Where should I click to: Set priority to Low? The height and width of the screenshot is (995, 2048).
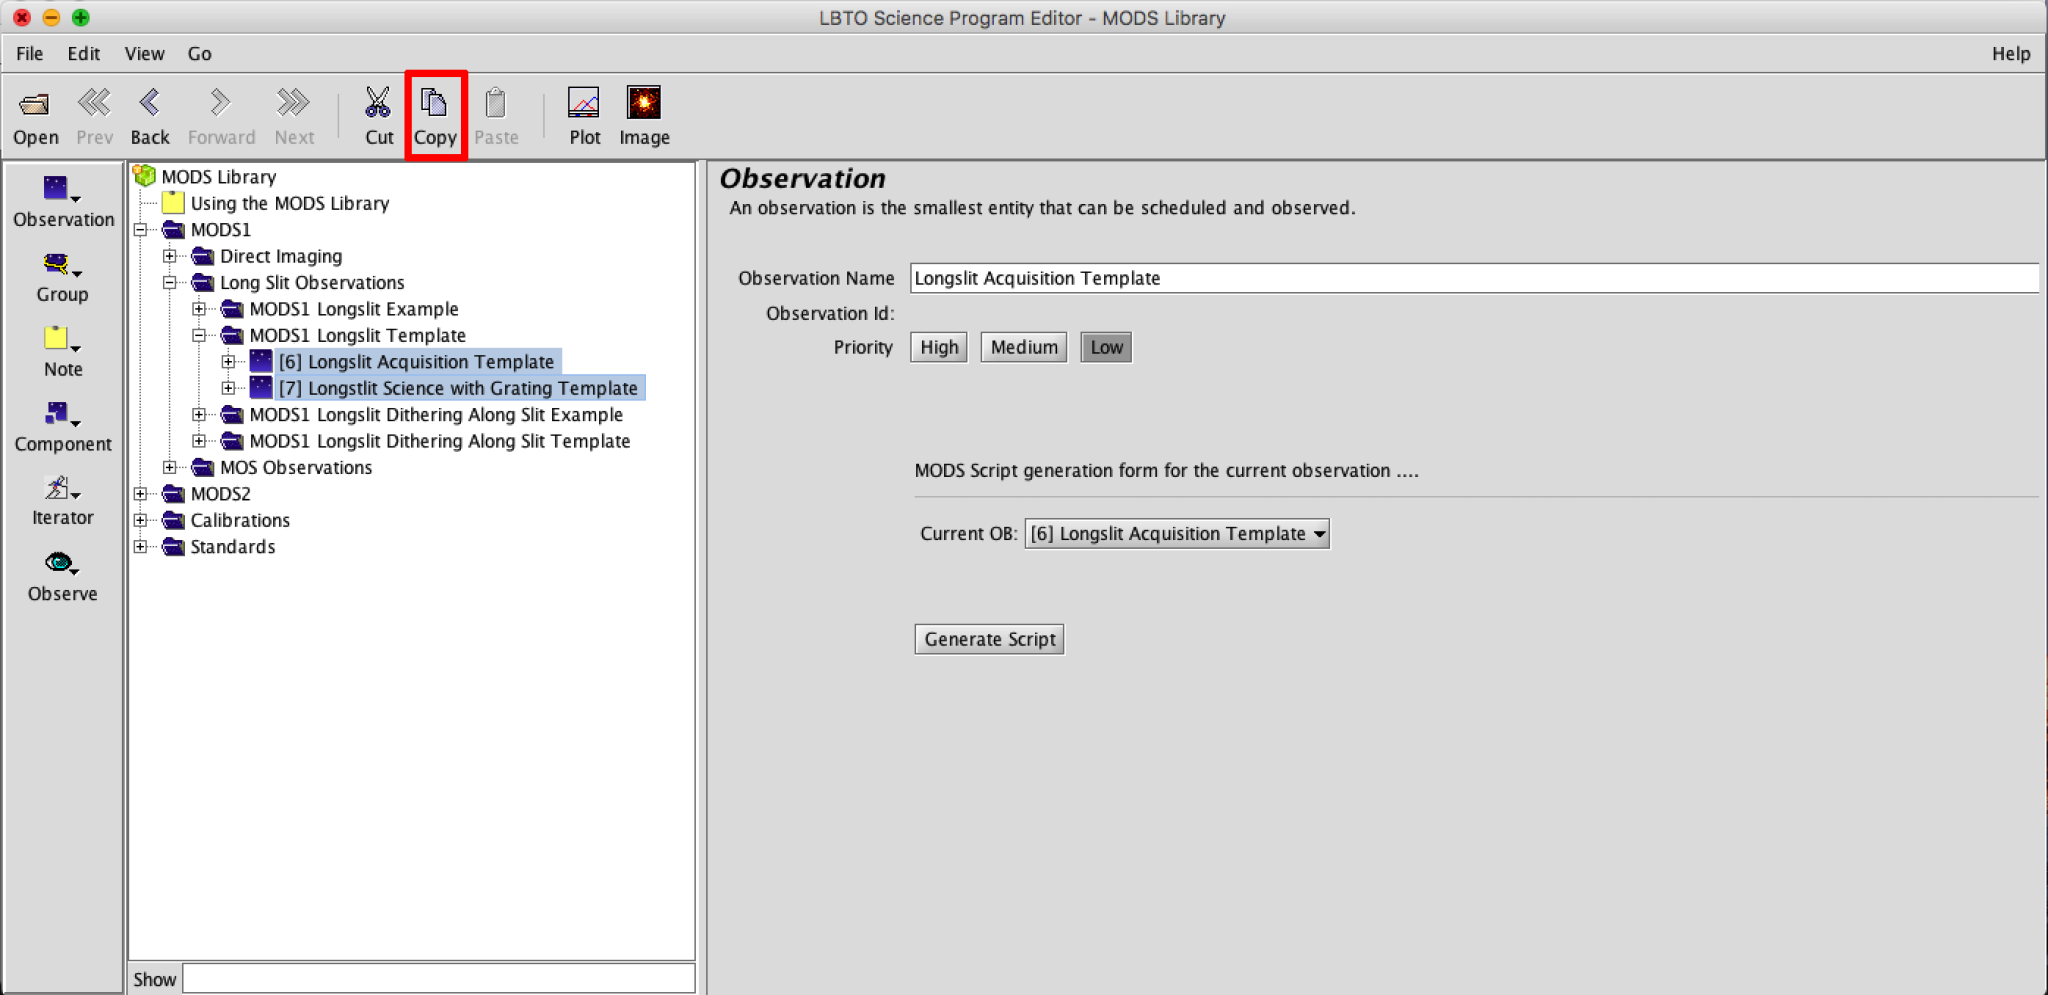[x=1106, y=347]
